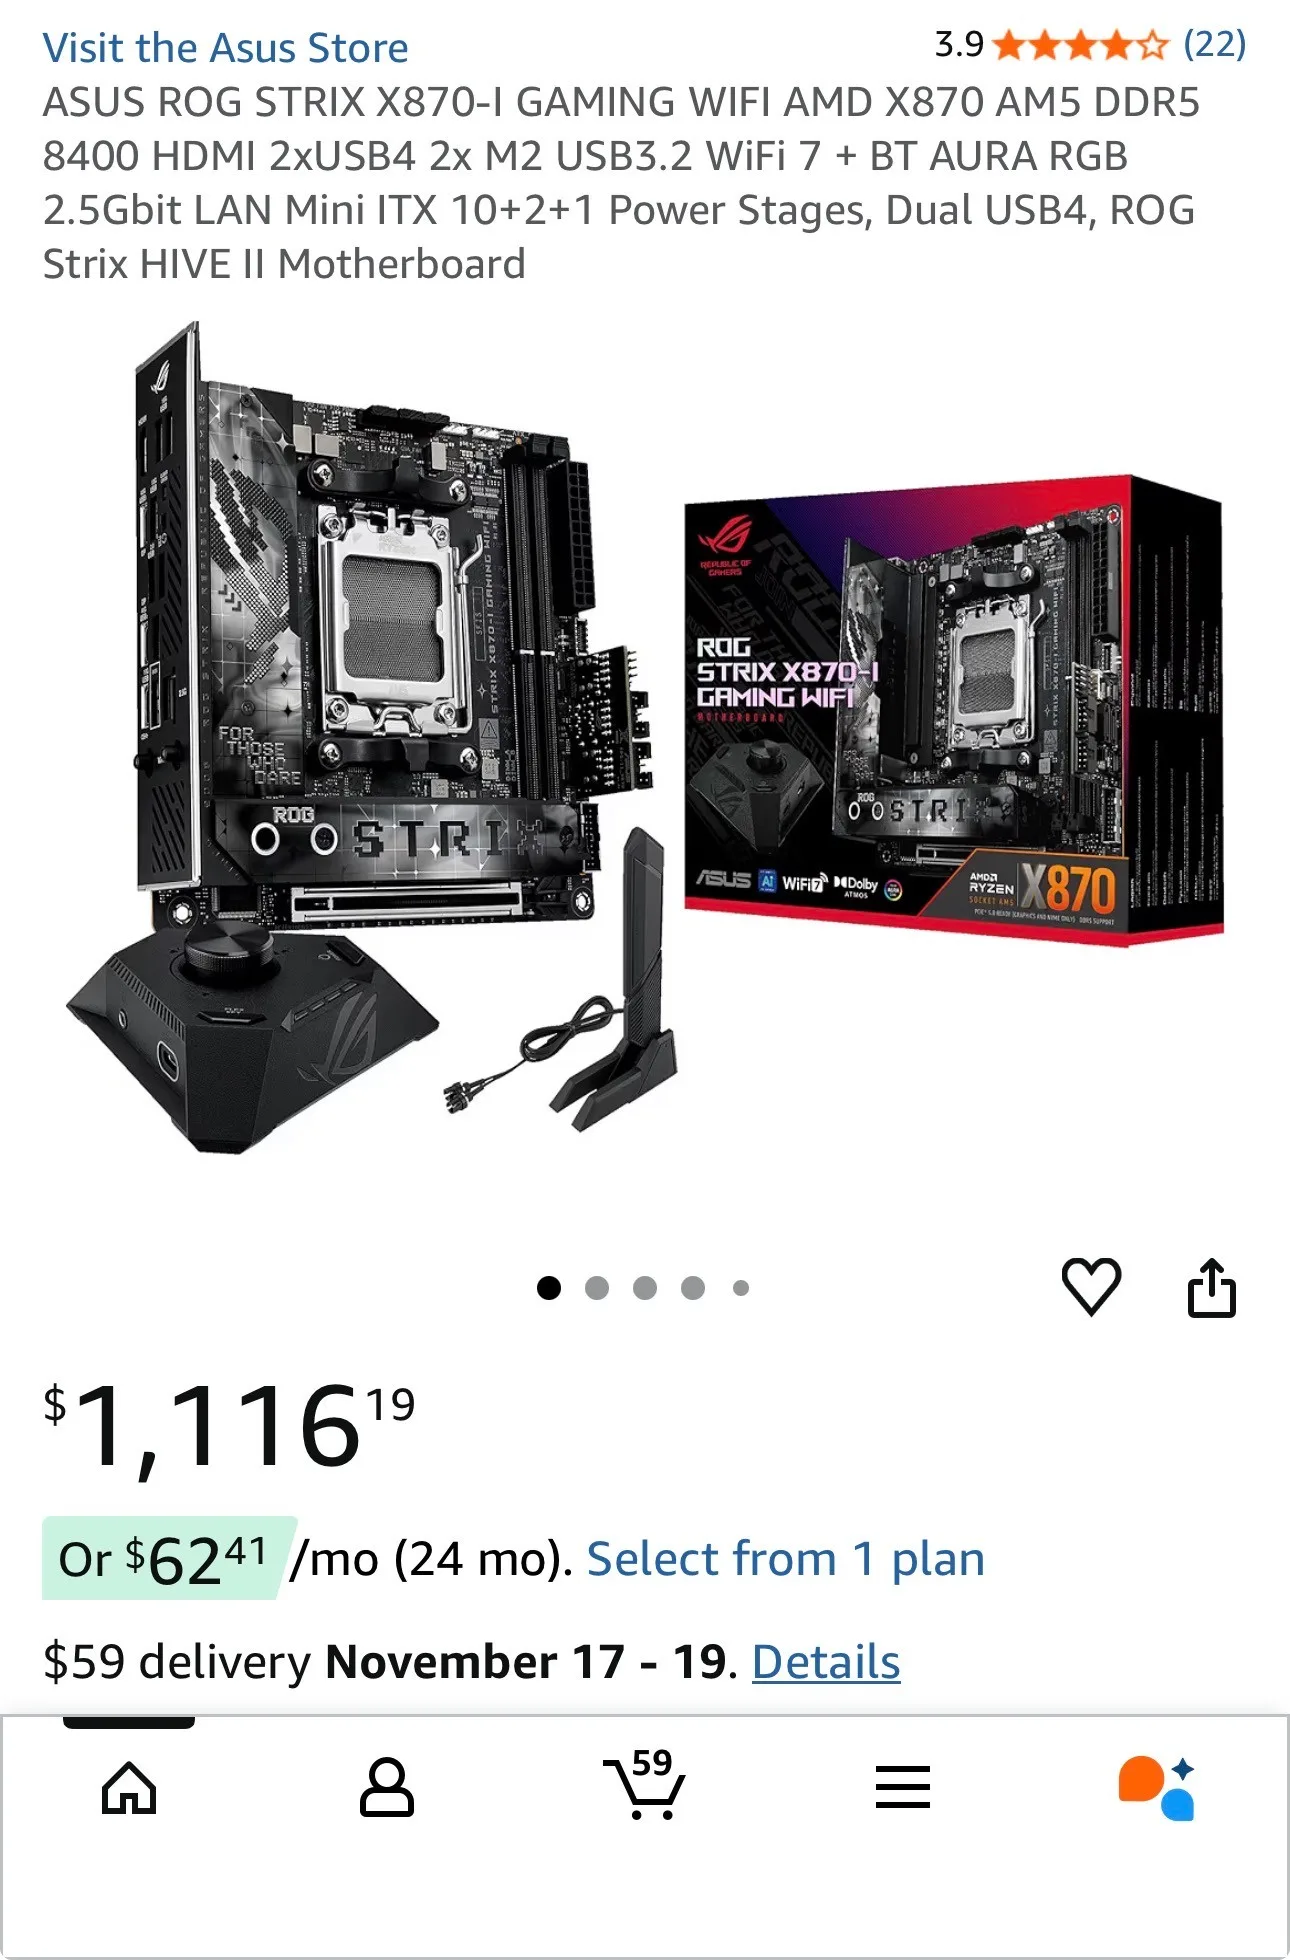The width and height of the screenshot is (1290, 1960).
Task: Select the first filled carousel dot
Action: [549, 1288]
